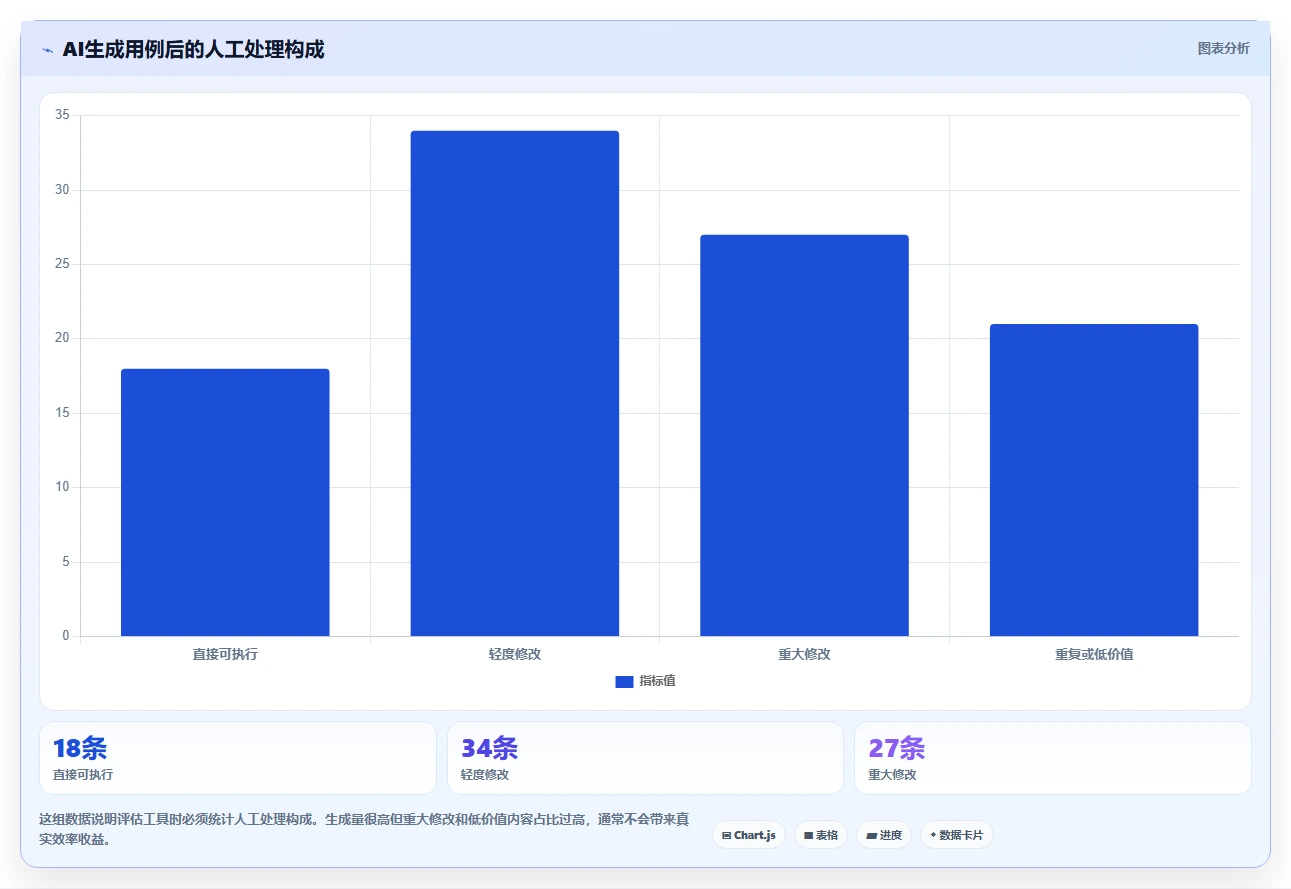
Task: Click the summary paragraph starting 这组数据说明
Action: point(364,829)
